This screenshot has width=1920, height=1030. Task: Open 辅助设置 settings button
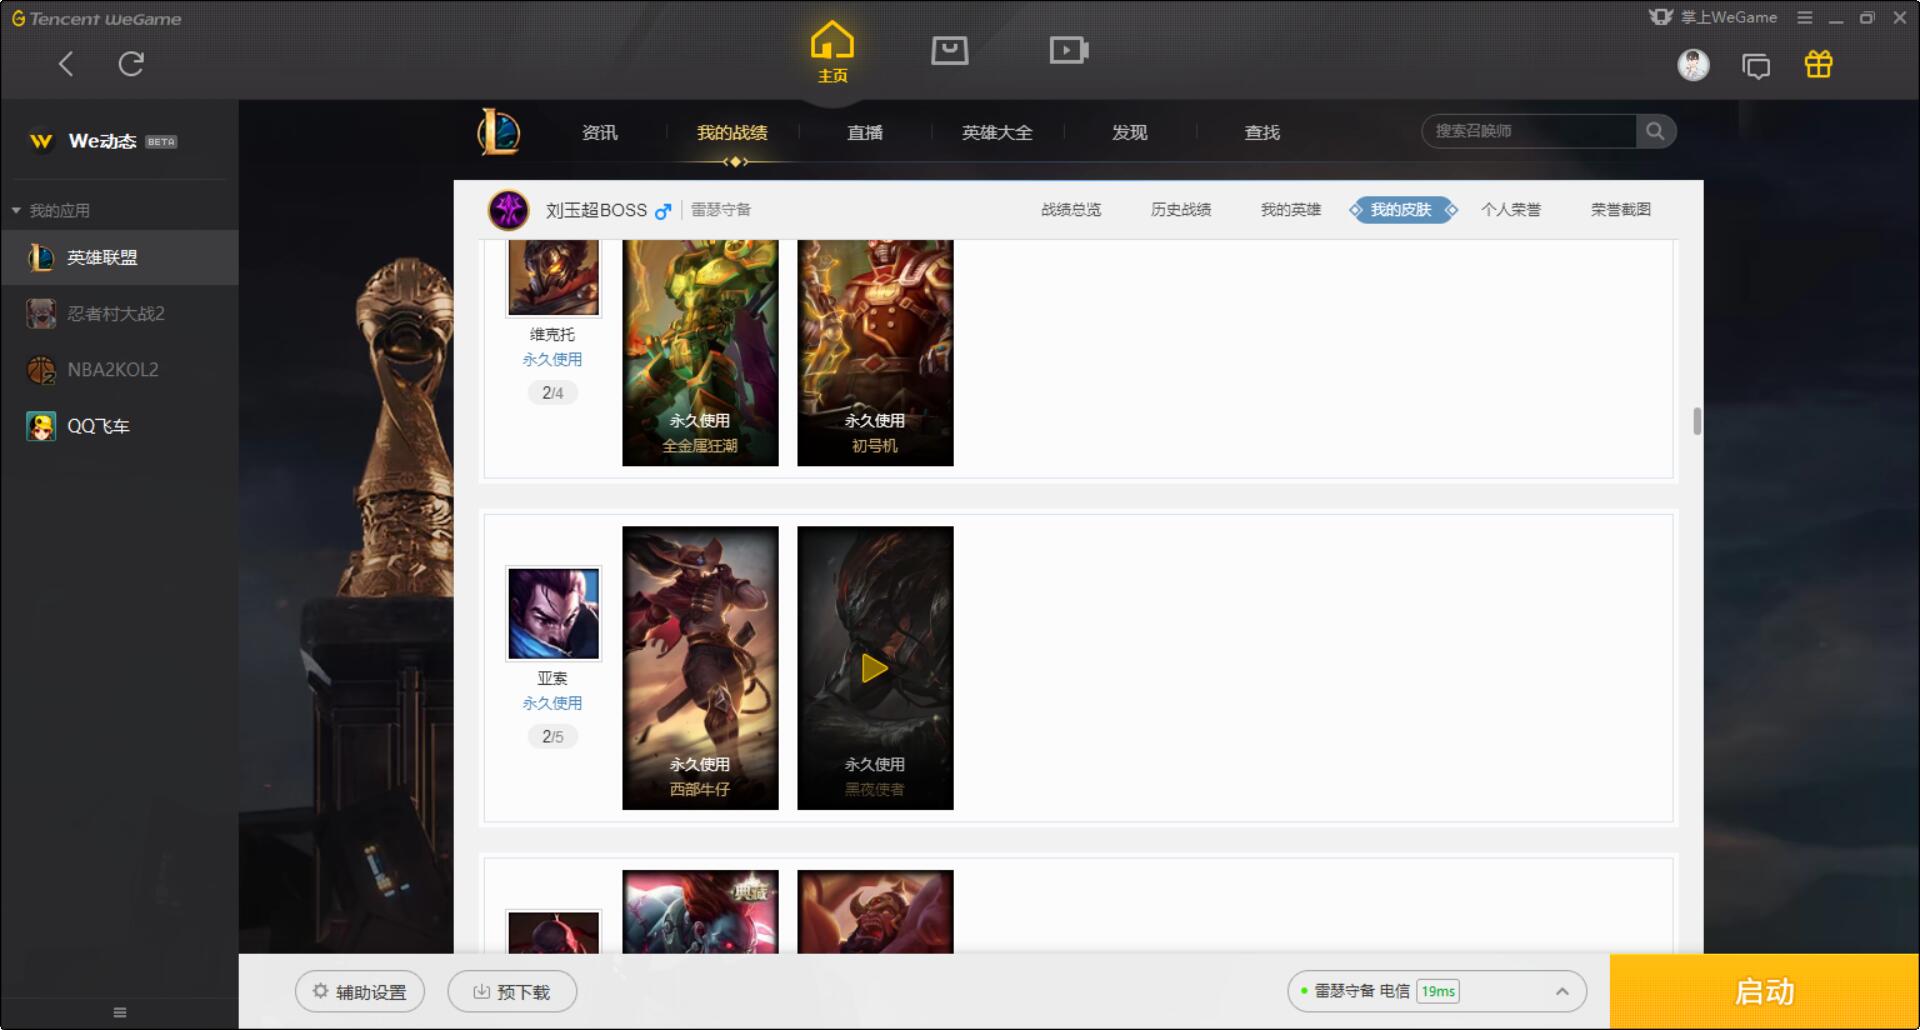click(x=360, y=991)
